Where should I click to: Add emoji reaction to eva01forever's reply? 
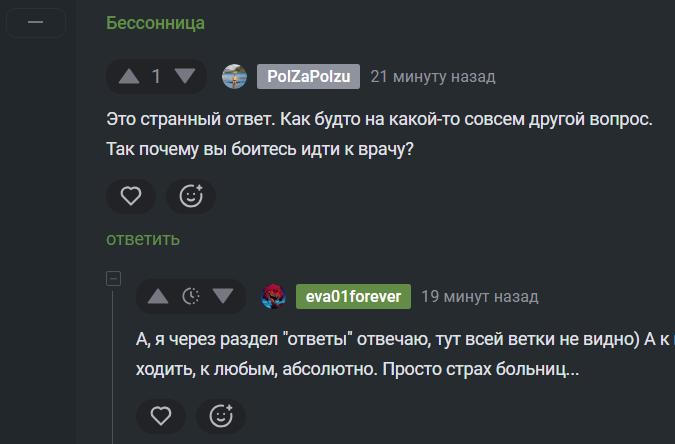click(x=221, y=415)
